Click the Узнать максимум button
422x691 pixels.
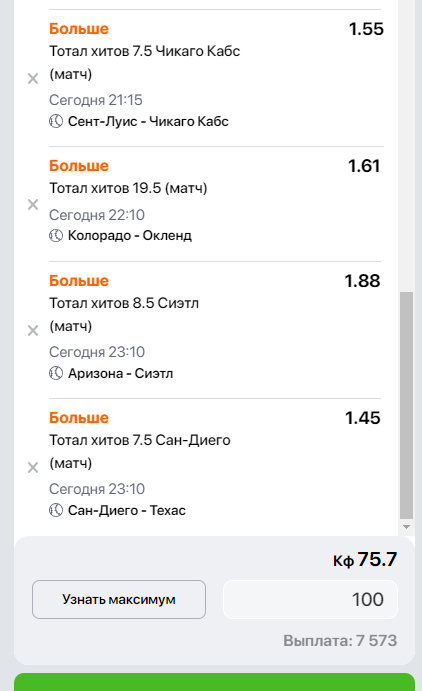point(119,599)
